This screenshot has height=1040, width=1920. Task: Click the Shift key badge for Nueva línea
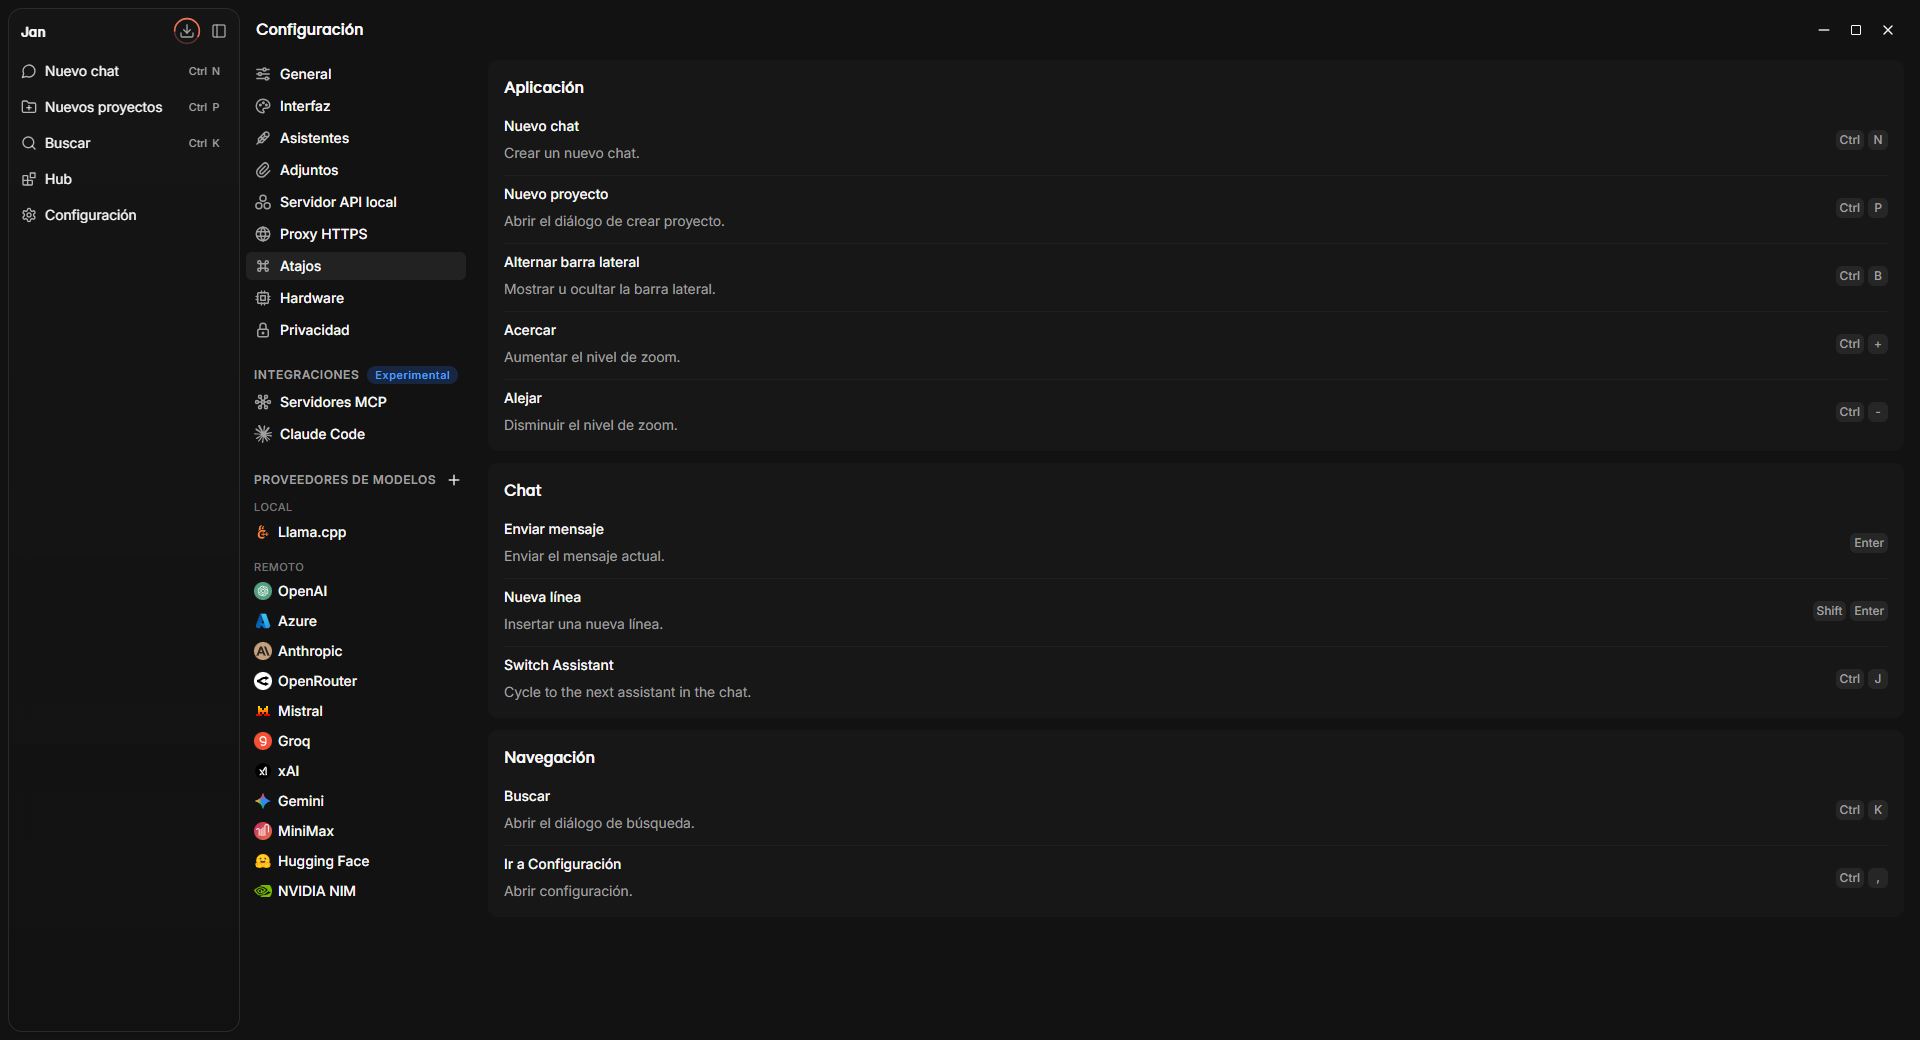click(x=1829, y=611)
